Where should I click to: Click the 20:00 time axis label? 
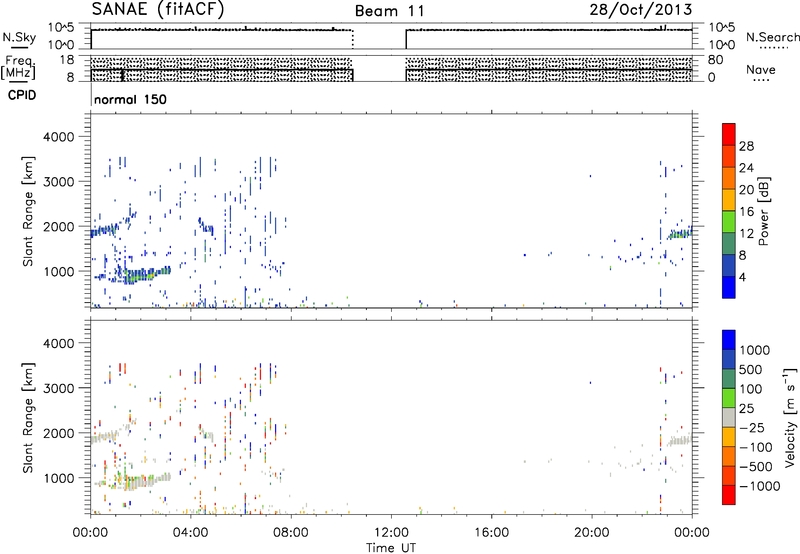pyautogui.click(x=592, y=533)
